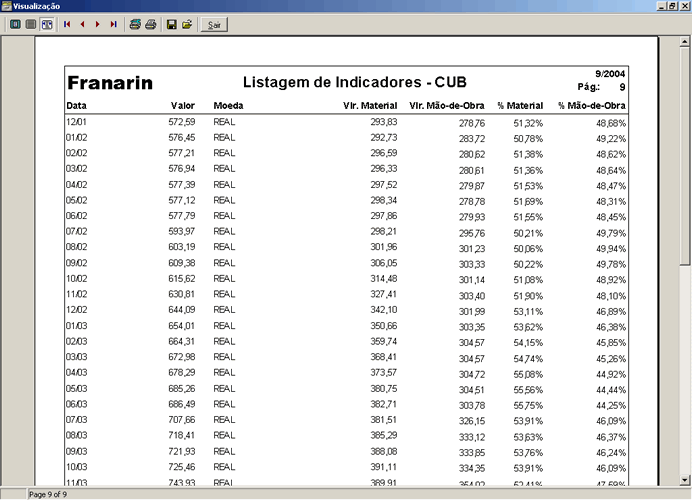Click the date cell 12/01
Viewport: 692px width, 500px height.
pos(76,122)
